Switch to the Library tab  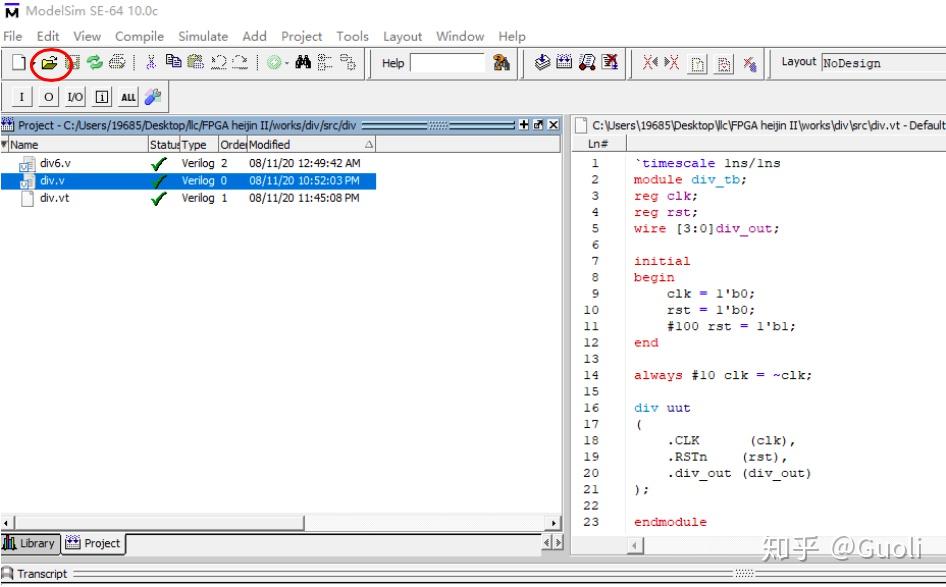[30, 543]
